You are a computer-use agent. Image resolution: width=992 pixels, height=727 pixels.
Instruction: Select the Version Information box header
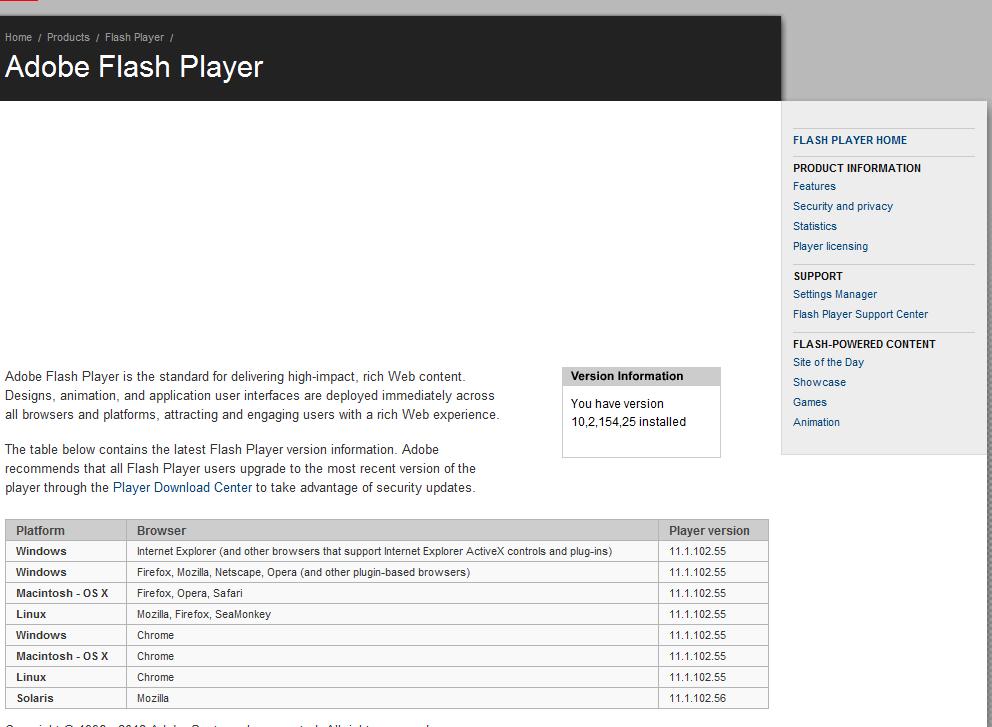coord(641,376)
